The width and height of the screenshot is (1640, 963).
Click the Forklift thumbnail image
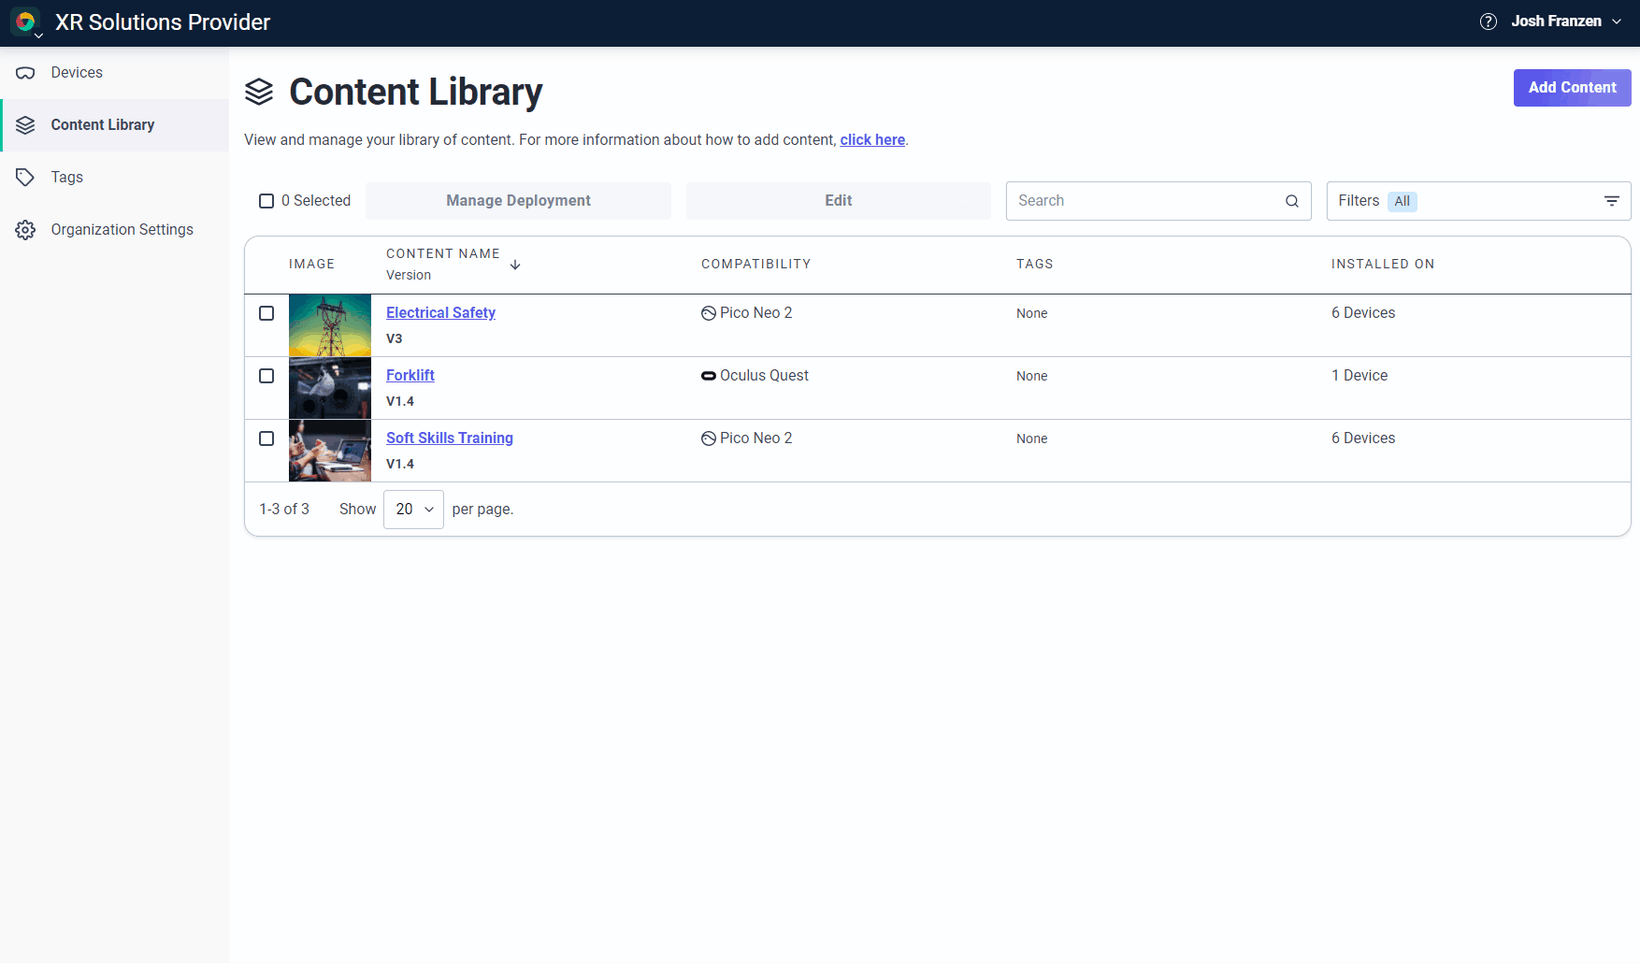click(330, 388)
